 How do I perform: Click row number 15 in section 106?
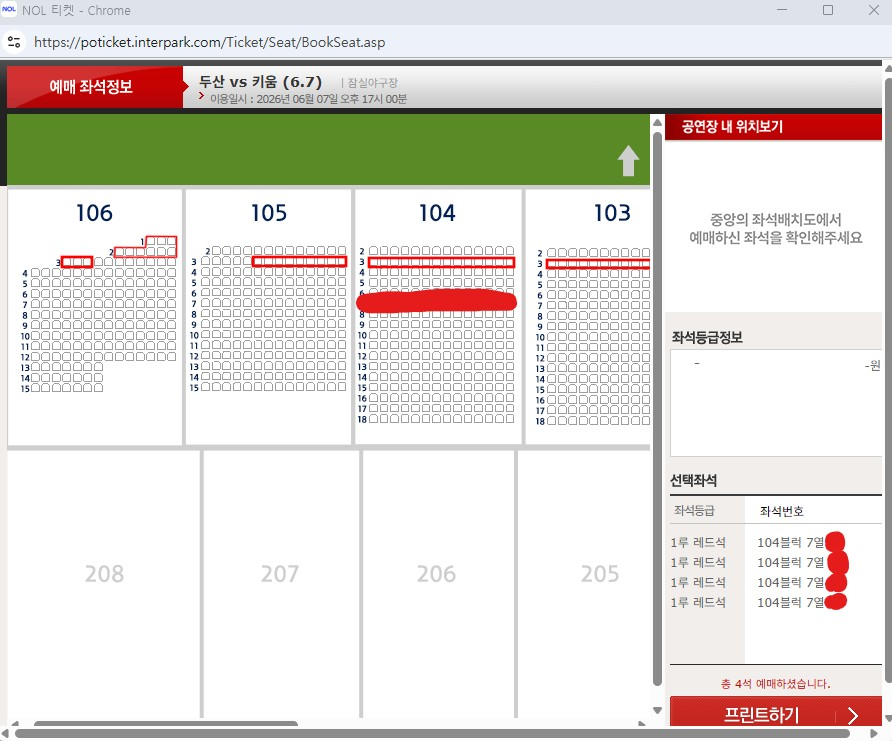pos(25,389)
